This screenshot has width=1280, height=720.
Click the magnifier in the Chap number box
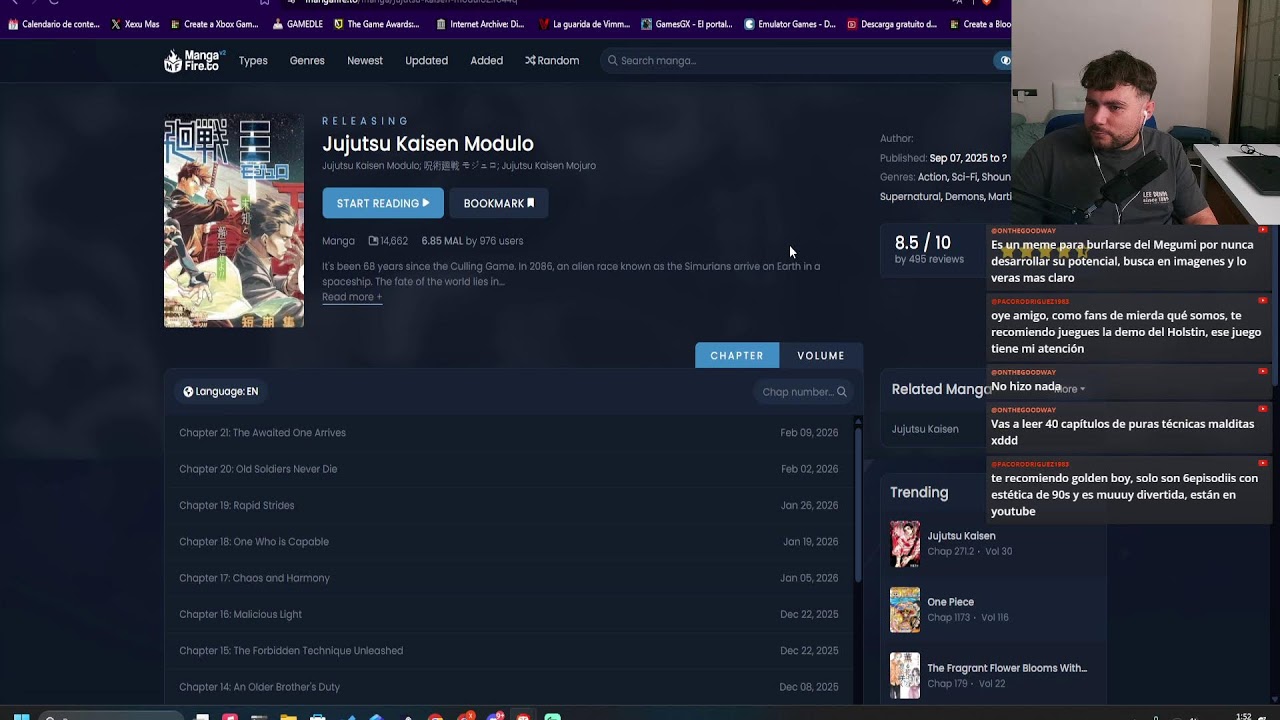coord(841,392)
